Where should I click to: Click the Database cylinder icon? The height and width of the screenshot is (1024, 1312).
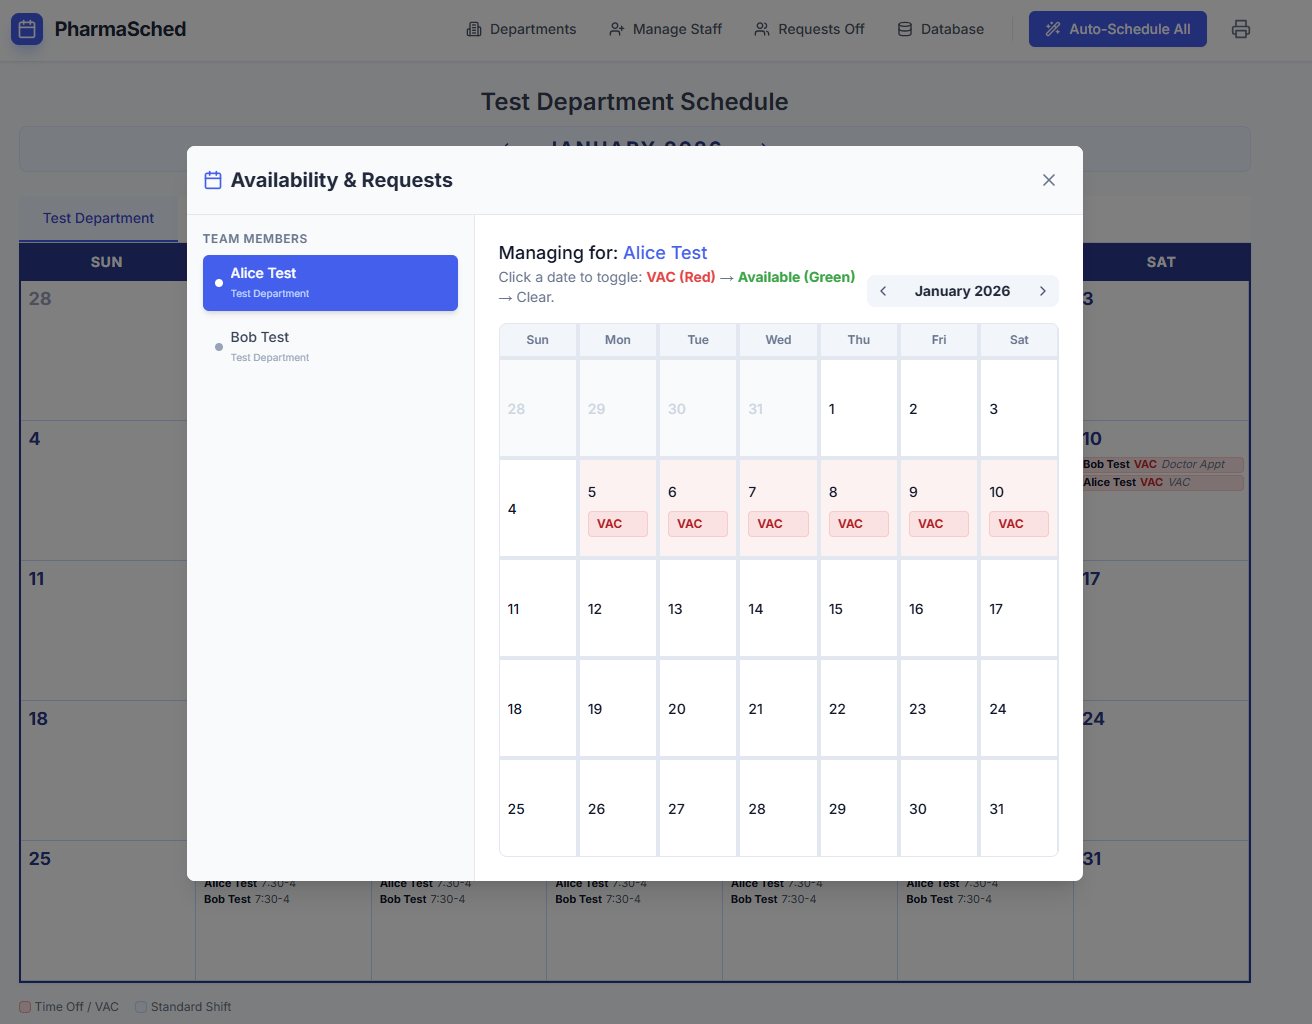click(x=905, y=29)
